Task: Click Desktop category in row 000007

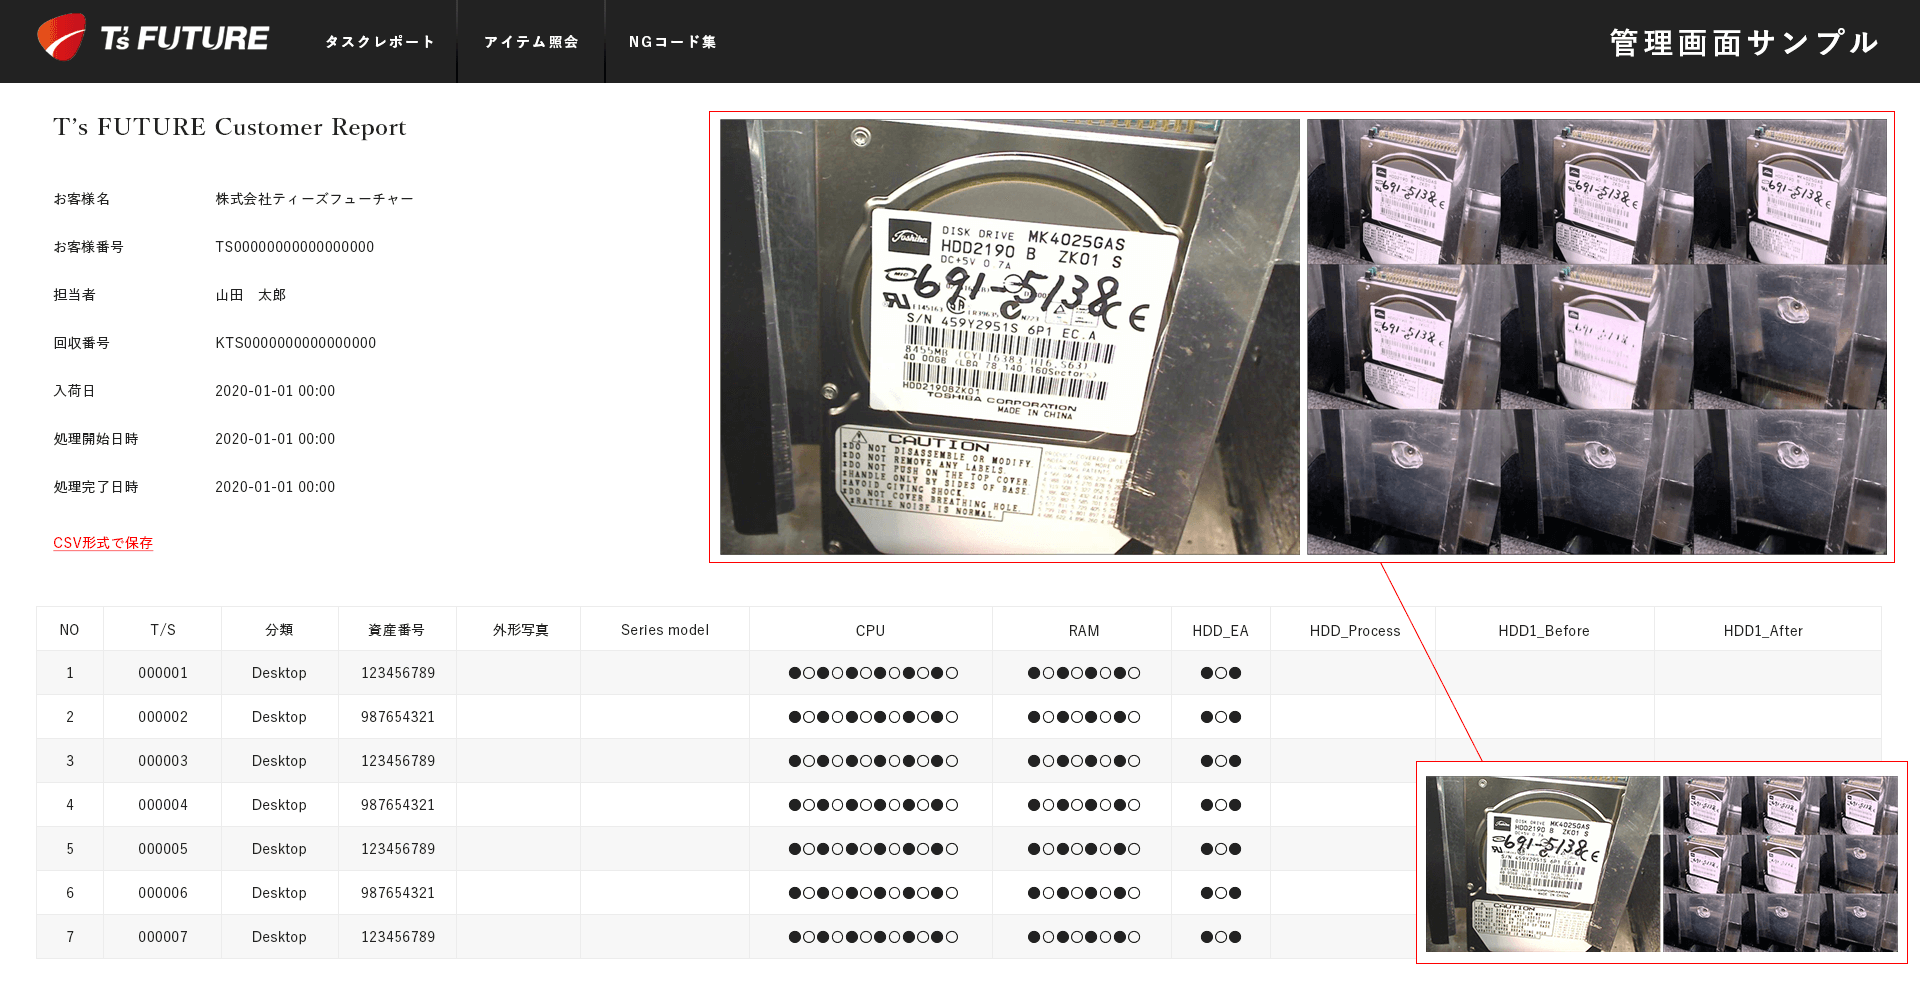Action: click(x=279, y=937)
